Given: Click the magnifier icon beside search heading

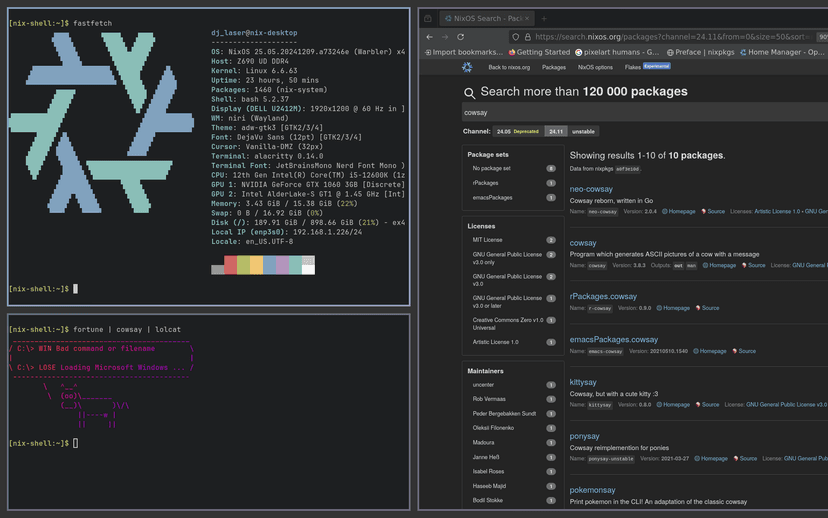Looking at the screenshot, I should [470, 93].
